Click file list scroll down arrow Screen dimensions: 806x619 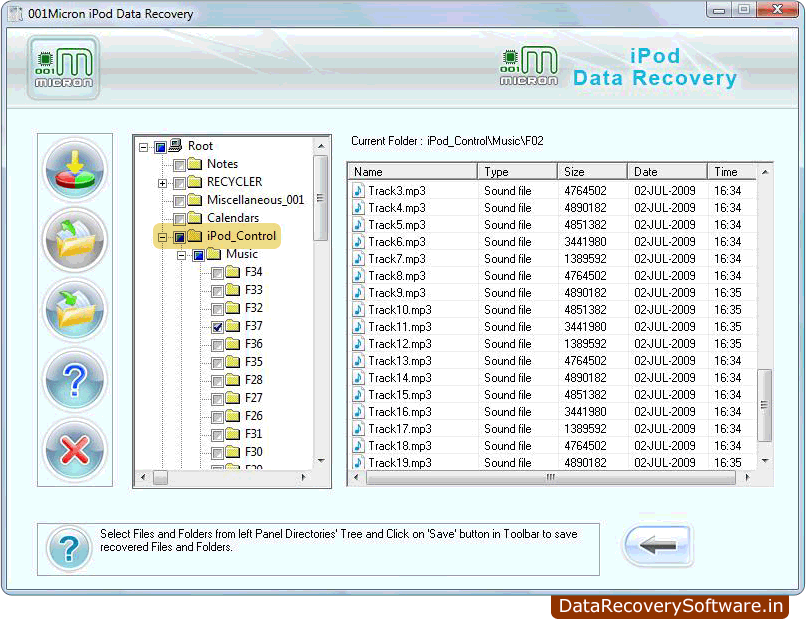tap(765, 461)
